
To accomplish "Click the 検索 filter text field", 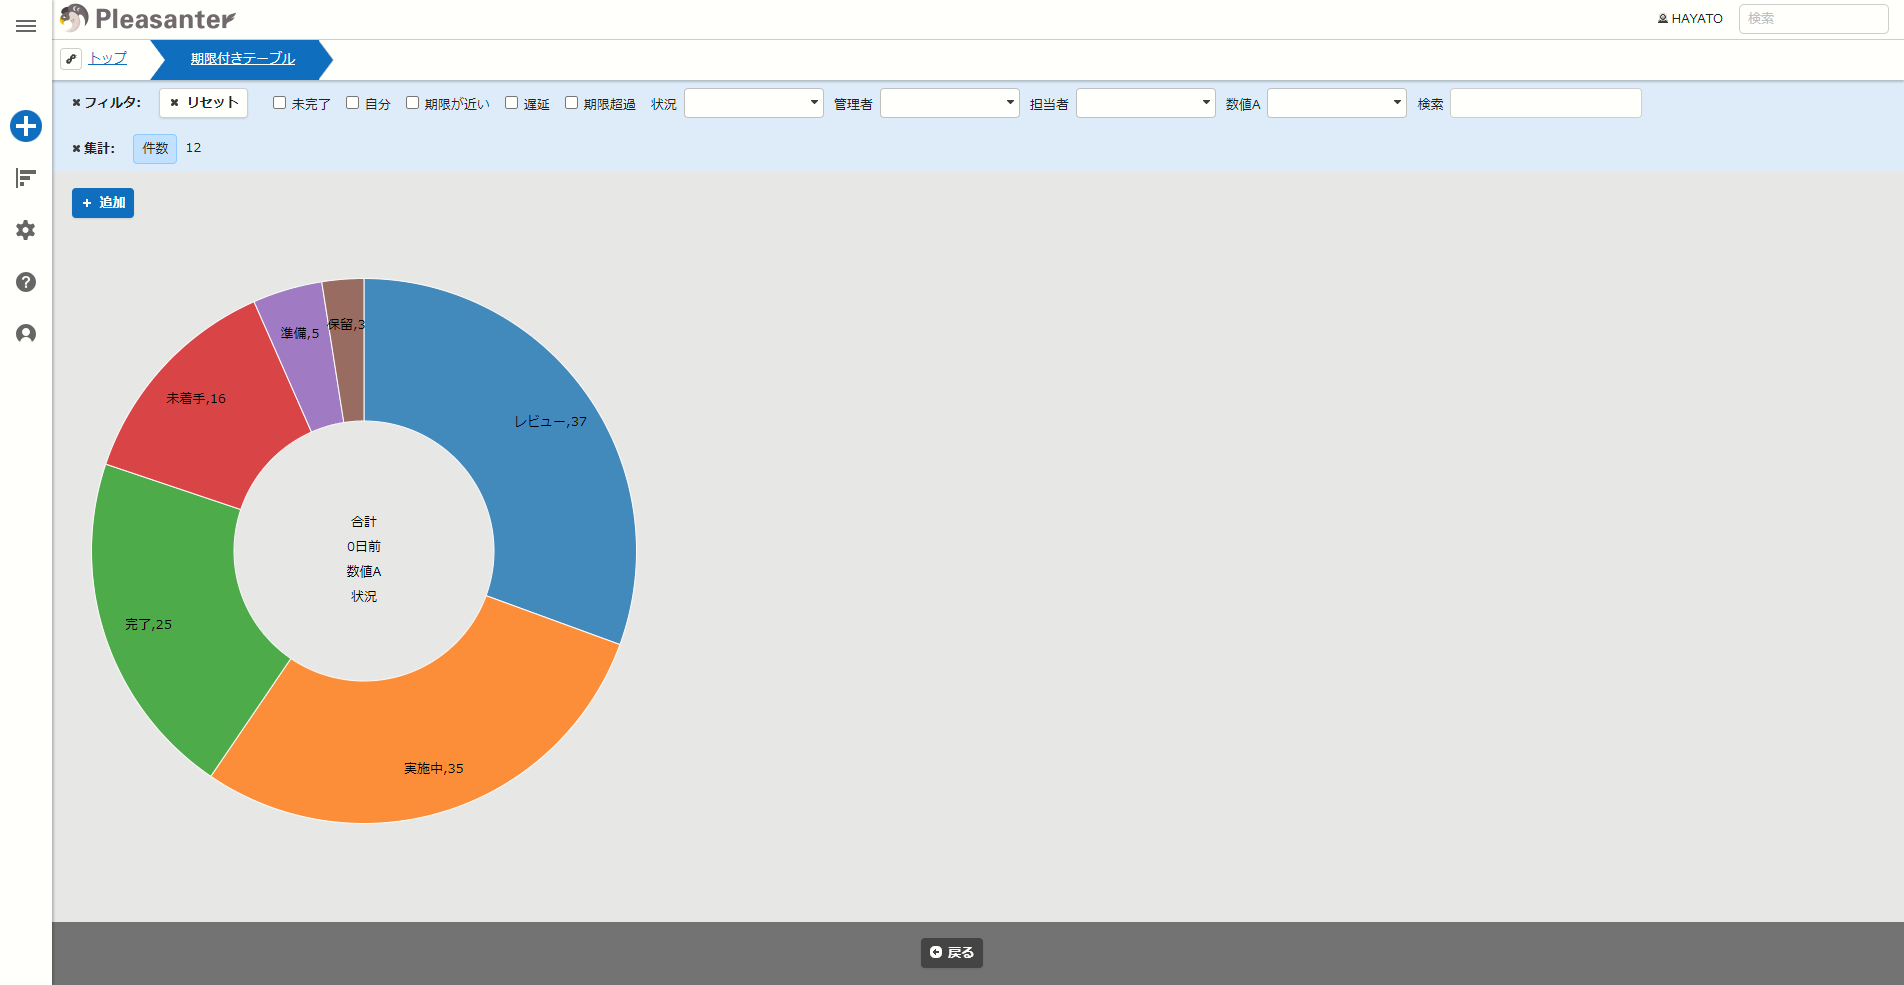I will pos(1546,103).
